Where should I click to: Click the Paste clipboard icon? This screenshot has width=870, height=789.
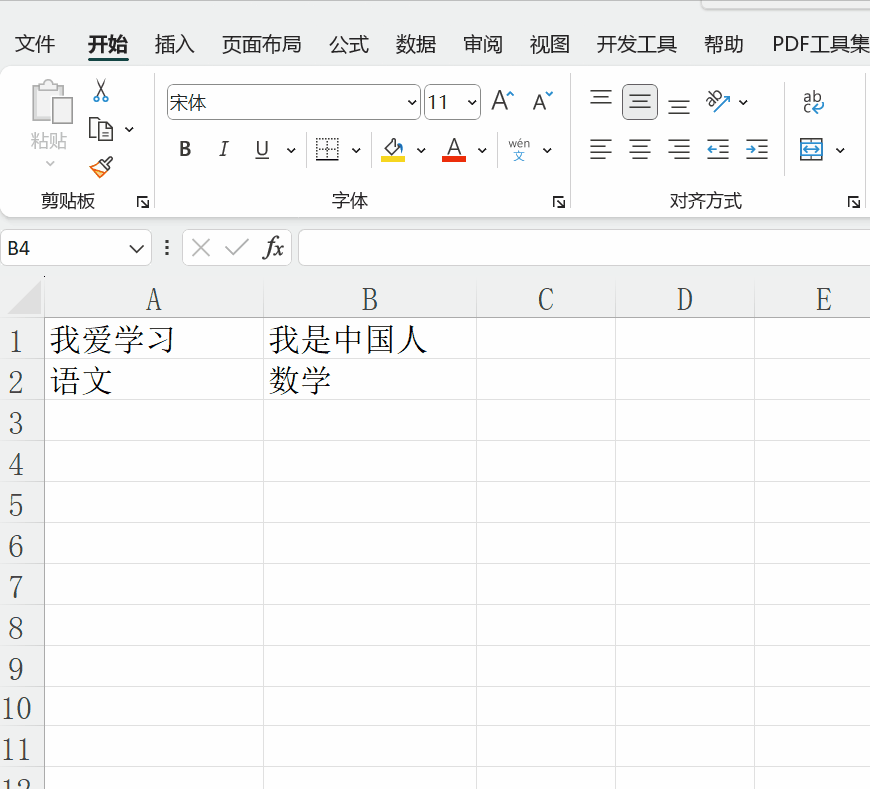(52, 102)
